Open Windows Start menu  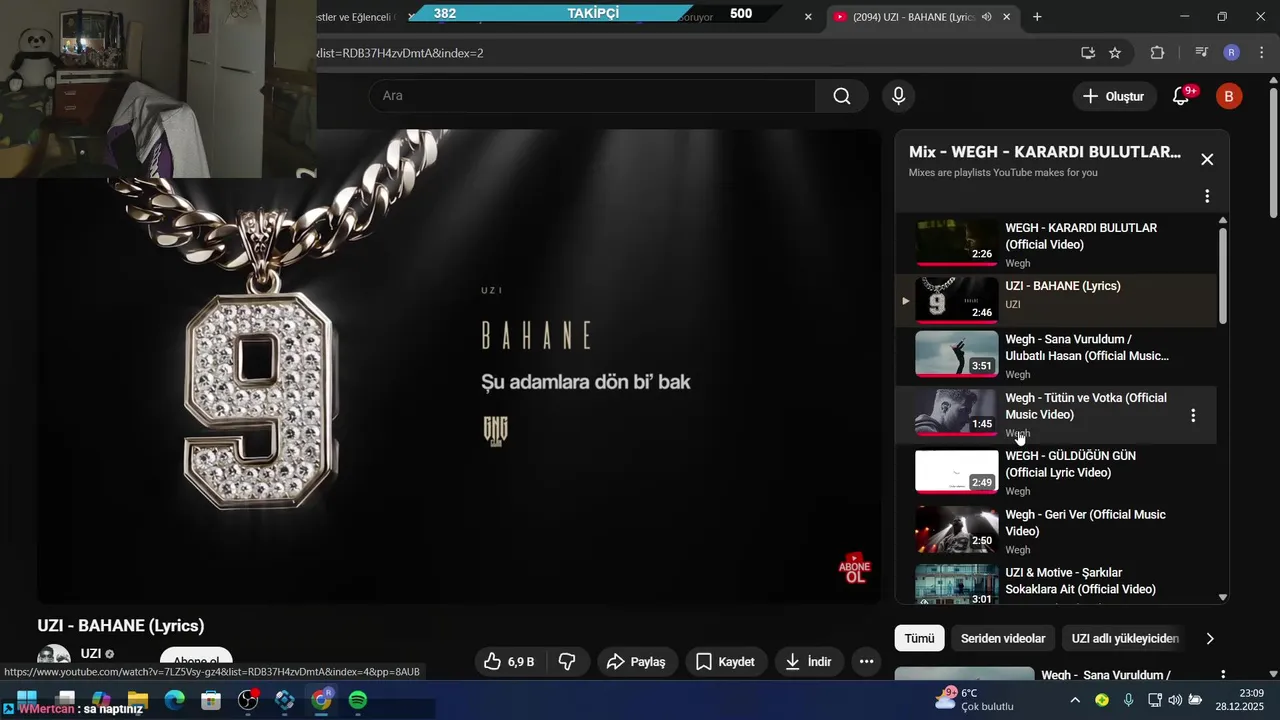(x=27, y=700)
